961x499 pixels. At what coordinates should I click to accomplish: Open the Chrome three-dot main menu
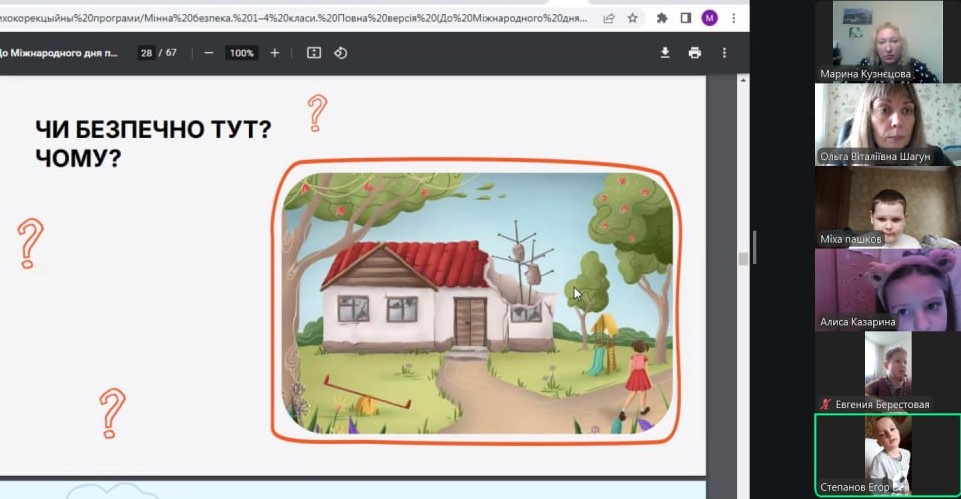tap(733, 18)
